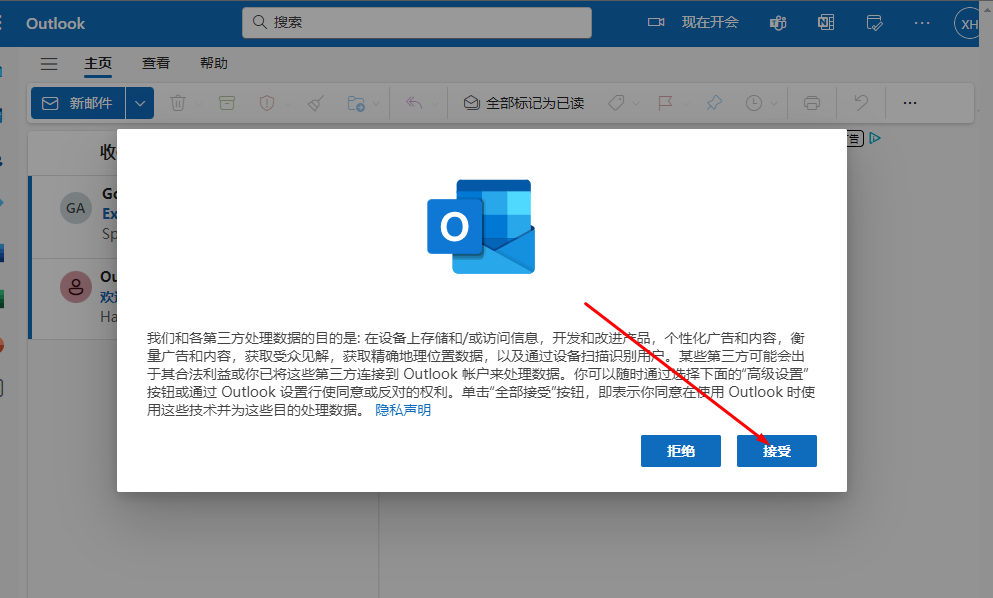Start a meeting with the 现在开会 camera icon

[x=656, y=23]
